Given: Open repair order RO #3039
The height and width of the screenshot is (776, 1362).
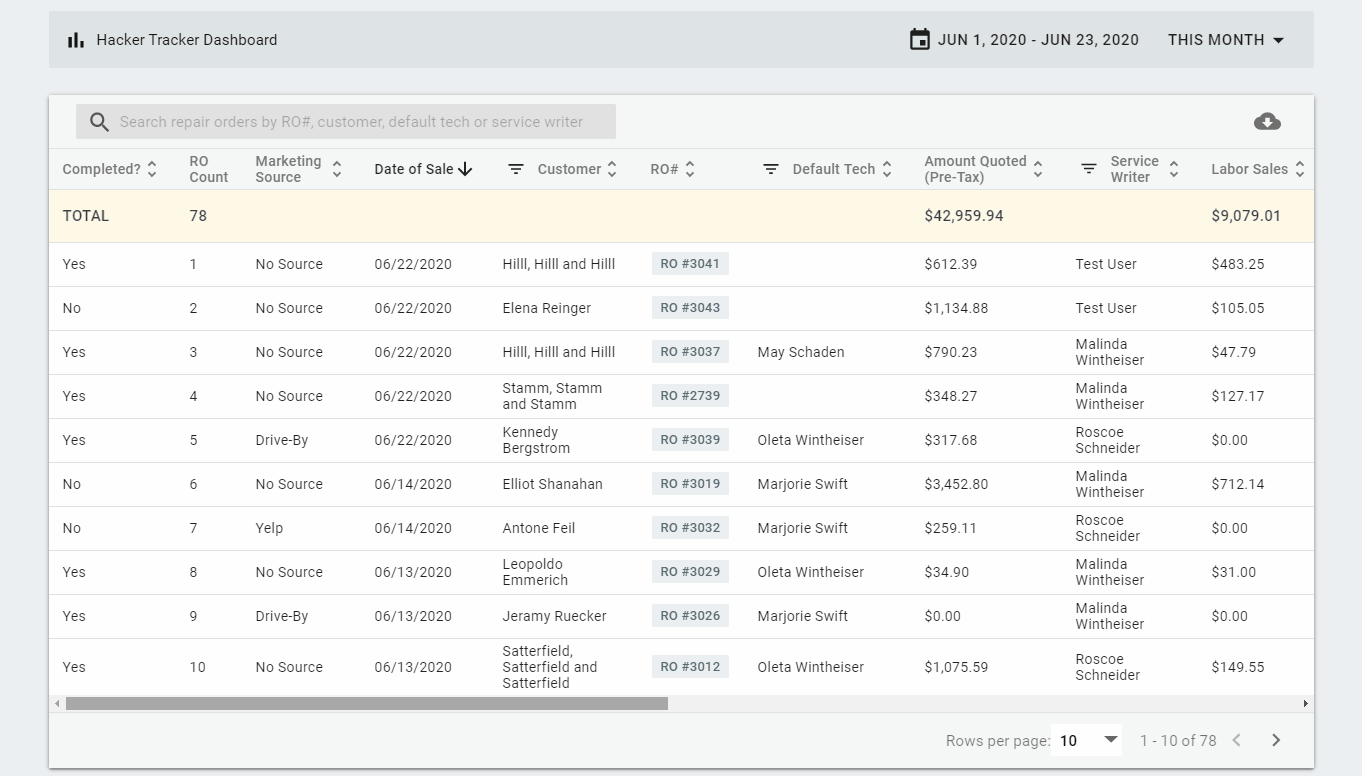Looking at the screenshot, I should coord(690,440).
